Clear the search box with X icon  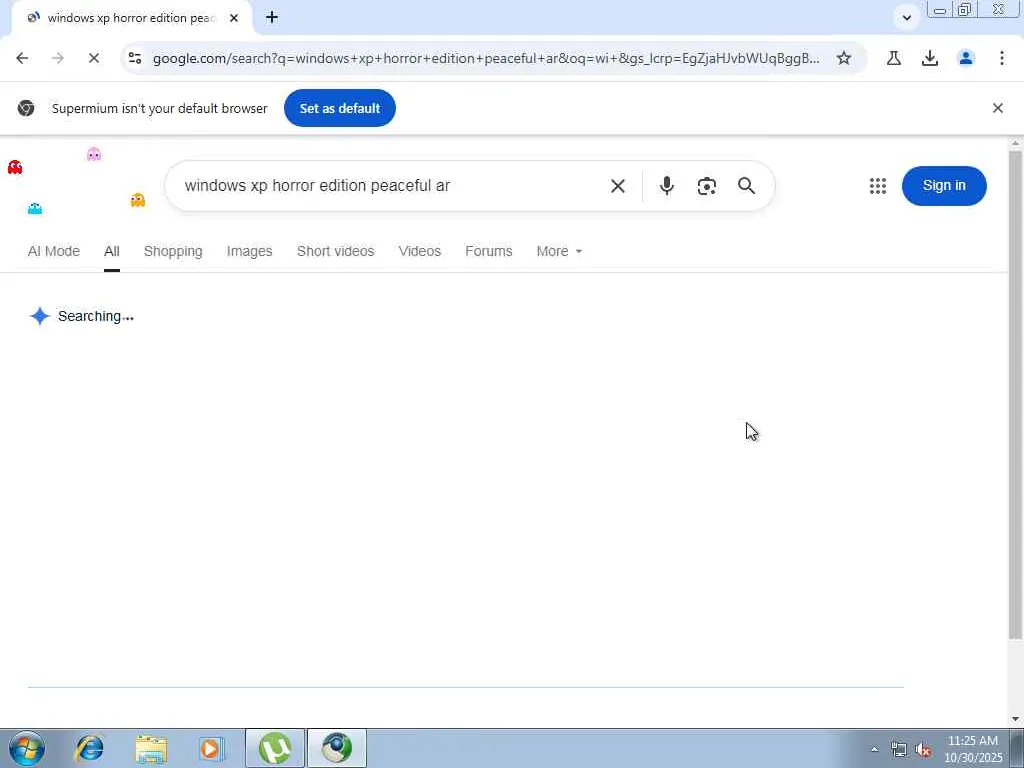618,186
